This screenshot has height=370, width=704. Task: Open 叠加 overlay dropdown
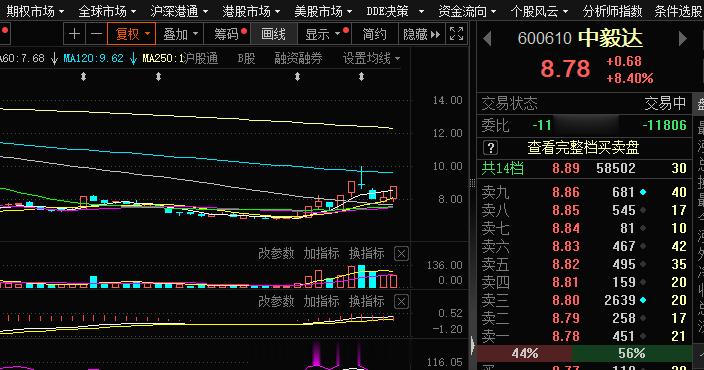180,34
